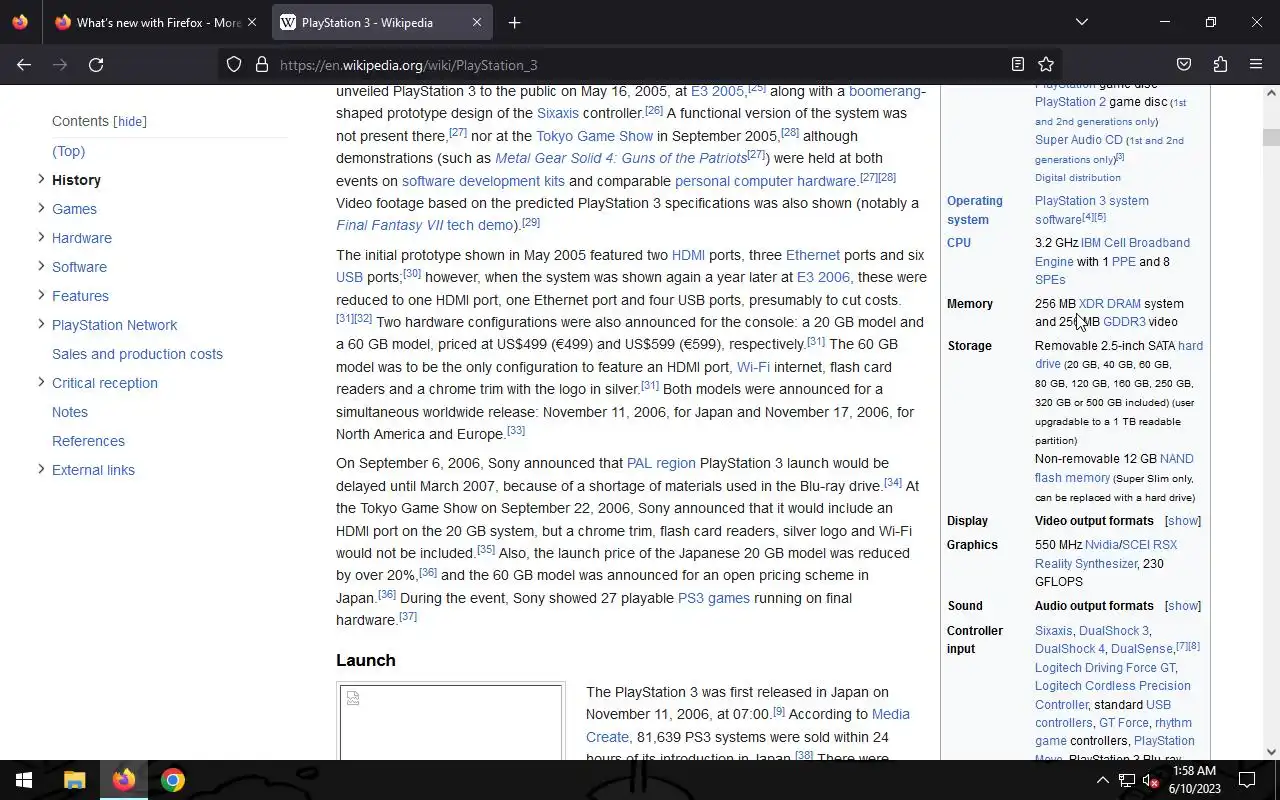
Task: Expand the Features section in Contents
Action: (x=41, y=295)
